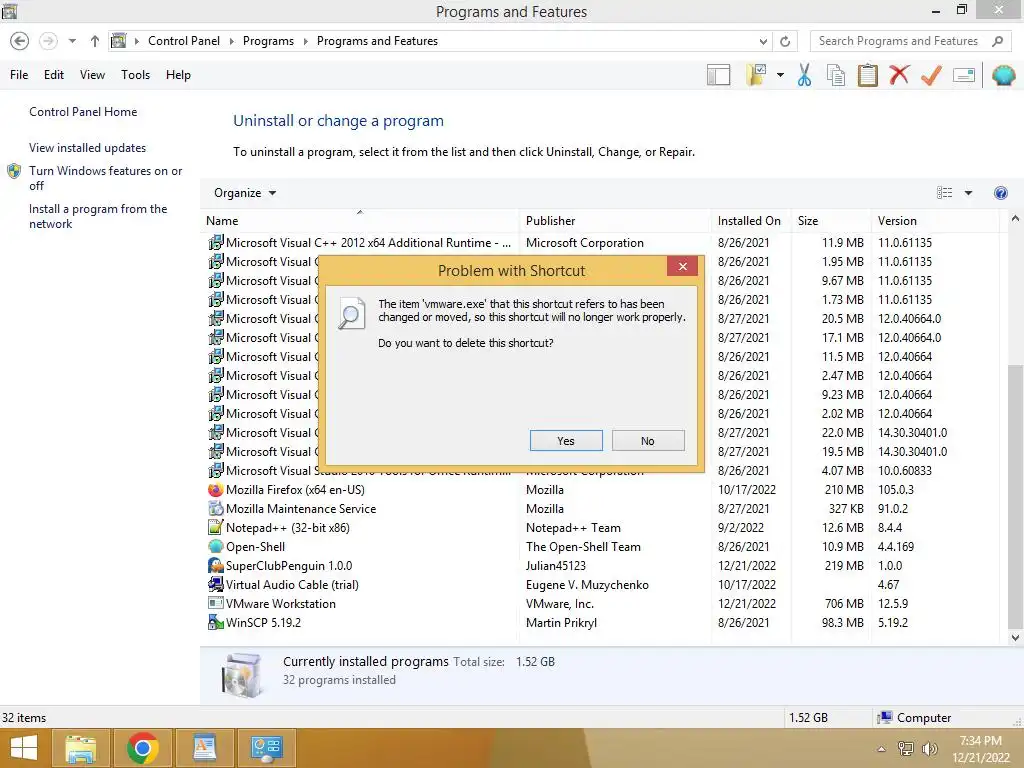Sort list by Name column header
The width and height of the screenshot is (1024, 768).
point(359,221)
